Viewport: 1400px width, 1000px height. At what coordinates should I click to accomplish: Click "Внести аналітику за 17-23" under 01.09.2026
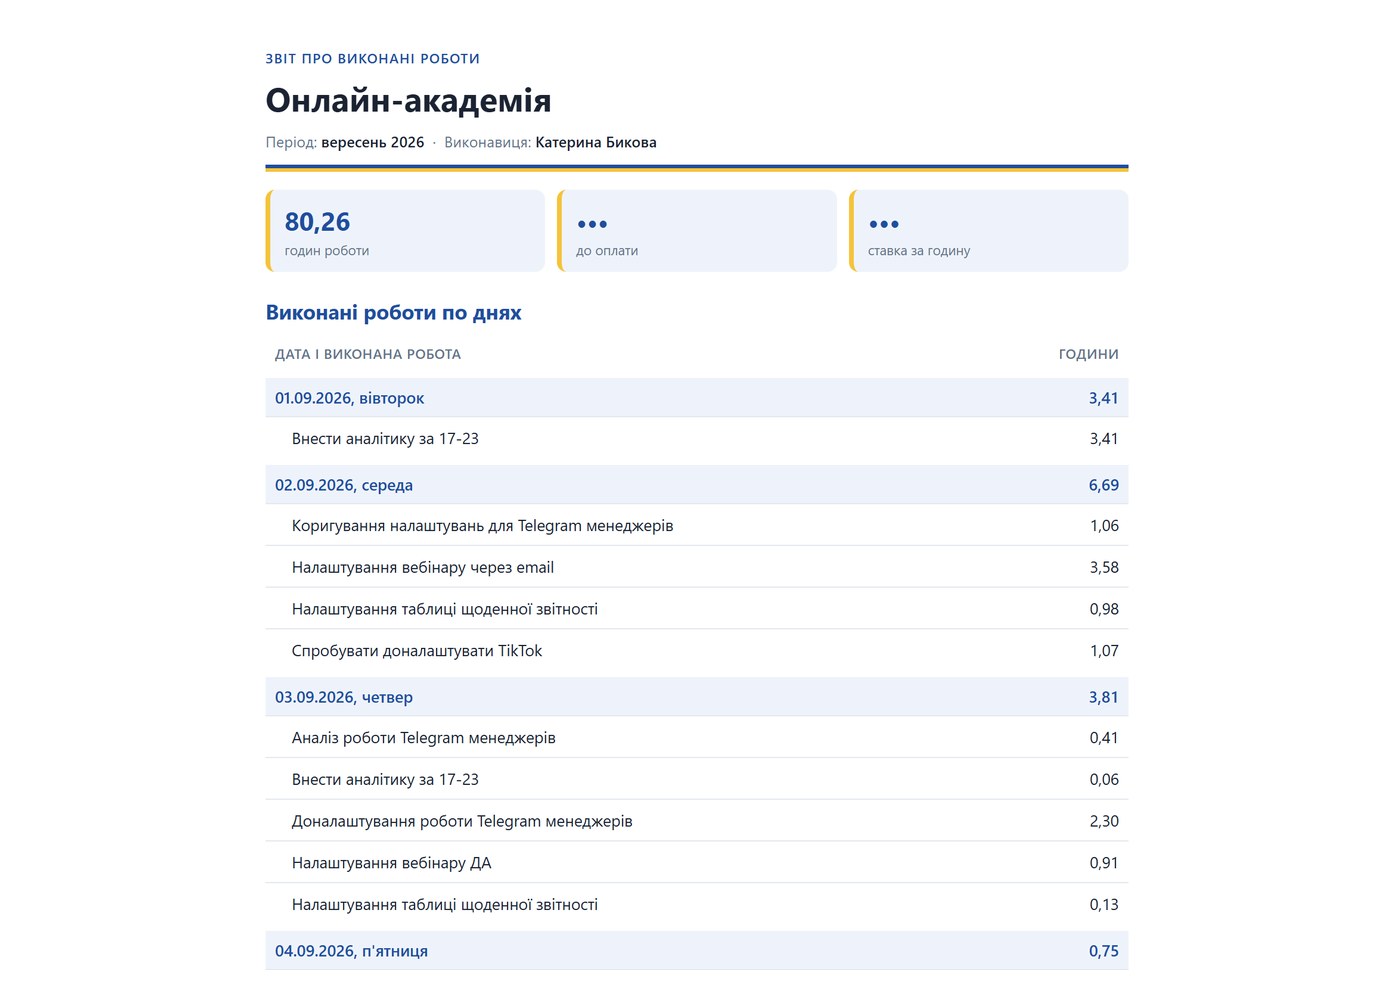point(385,439)
